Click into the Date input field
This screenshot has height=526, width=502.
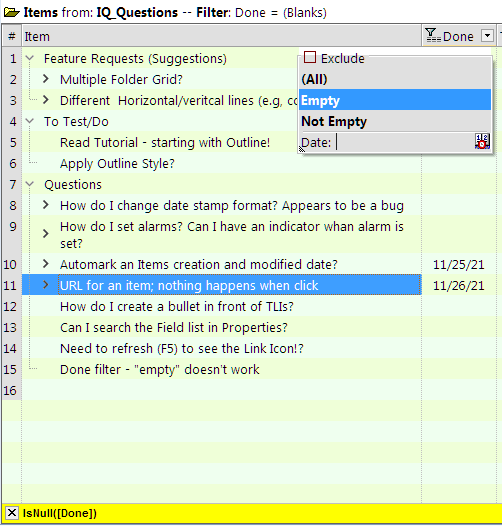[x=403, y=142]
